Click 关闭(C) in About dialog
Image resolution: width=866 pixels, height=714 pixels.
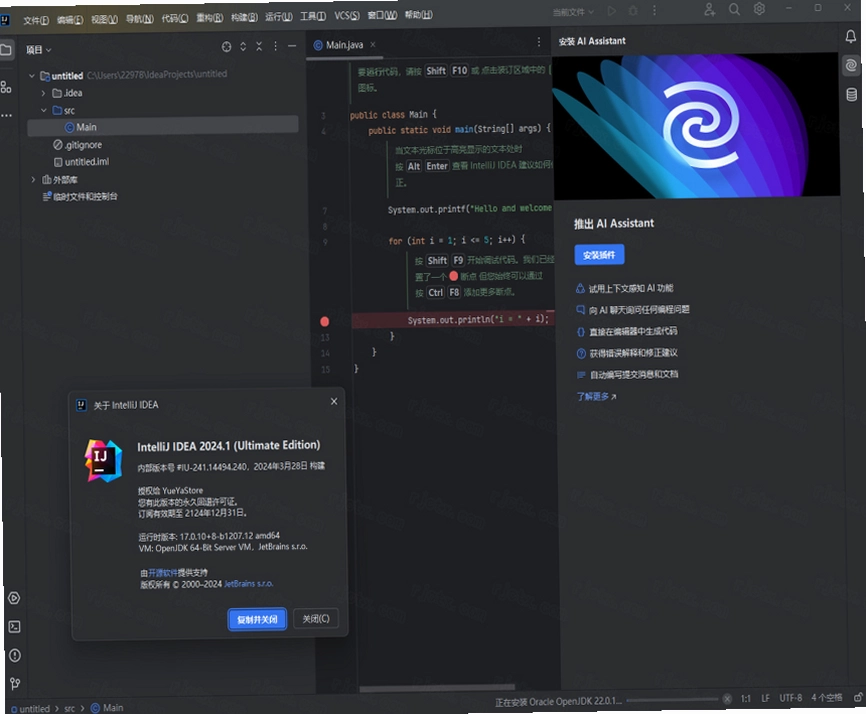(316, 618)
